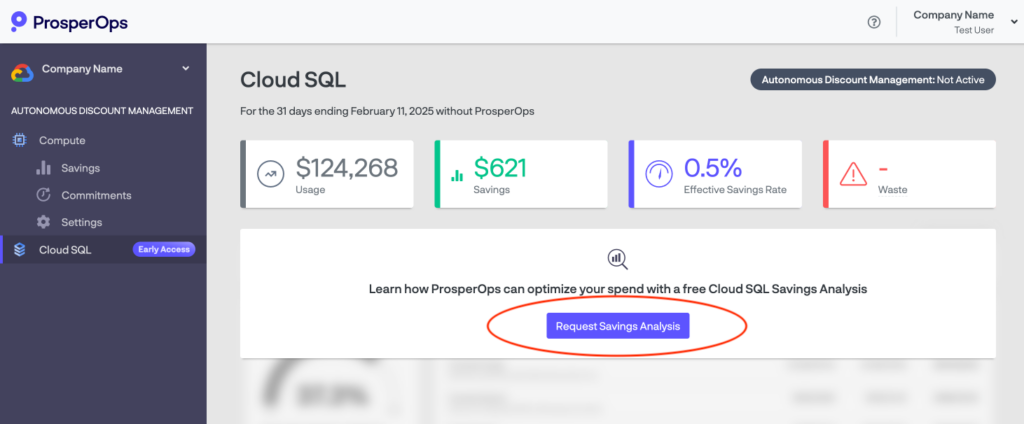Click the Early Access badge
1024x424 pixels.
click(x=164, y=250)
